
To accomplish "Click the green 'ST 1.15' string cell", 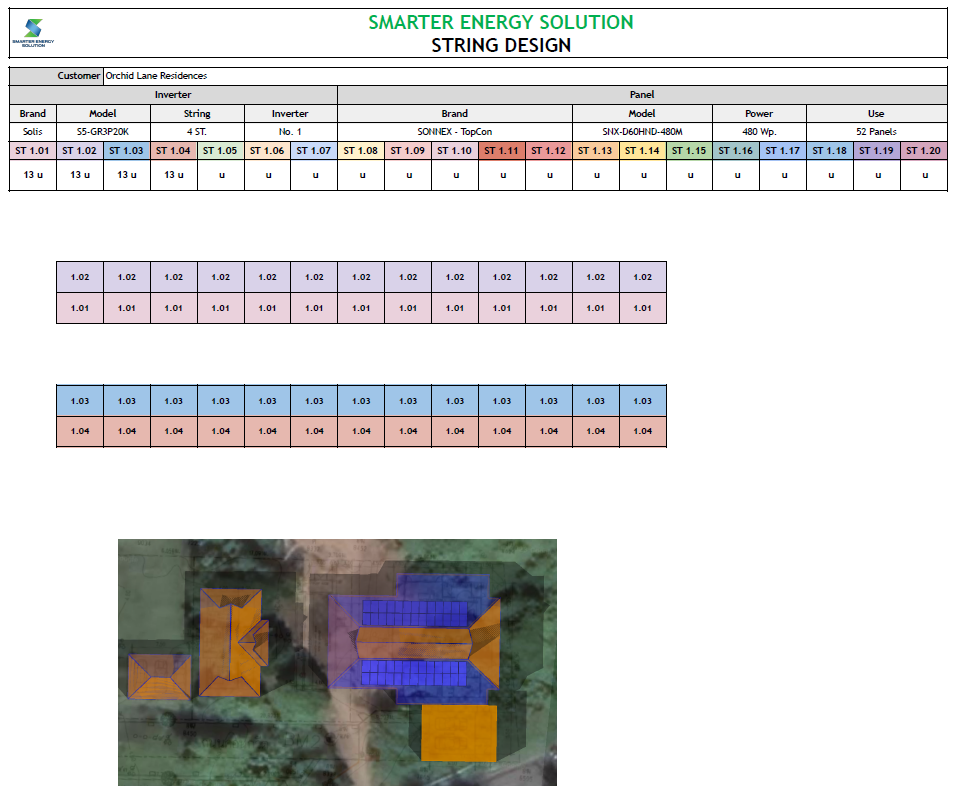I will pos(689,151).
